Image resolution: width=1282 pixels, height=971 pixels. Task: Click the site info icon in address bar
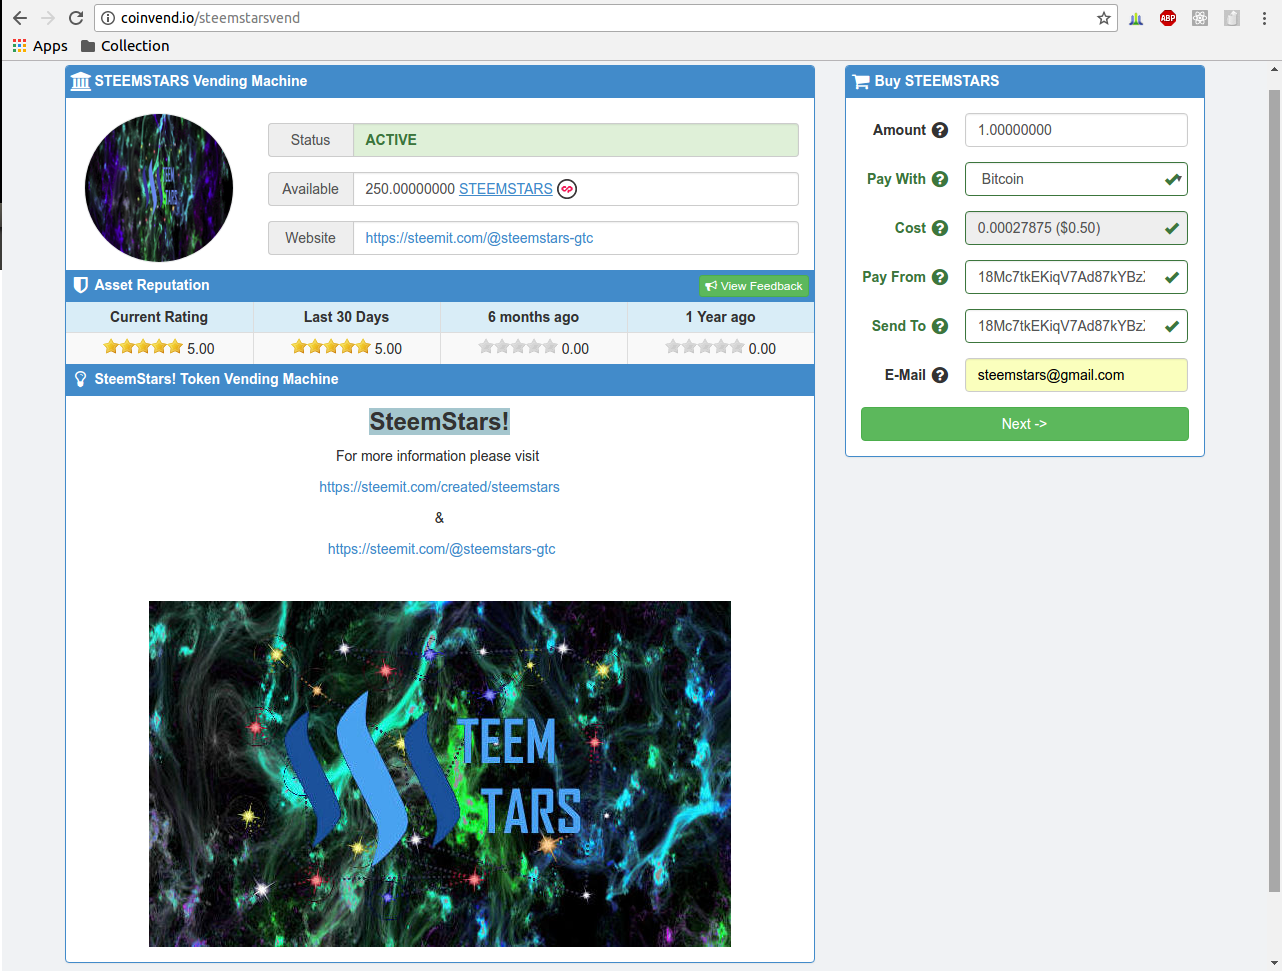tap(108, 18)
